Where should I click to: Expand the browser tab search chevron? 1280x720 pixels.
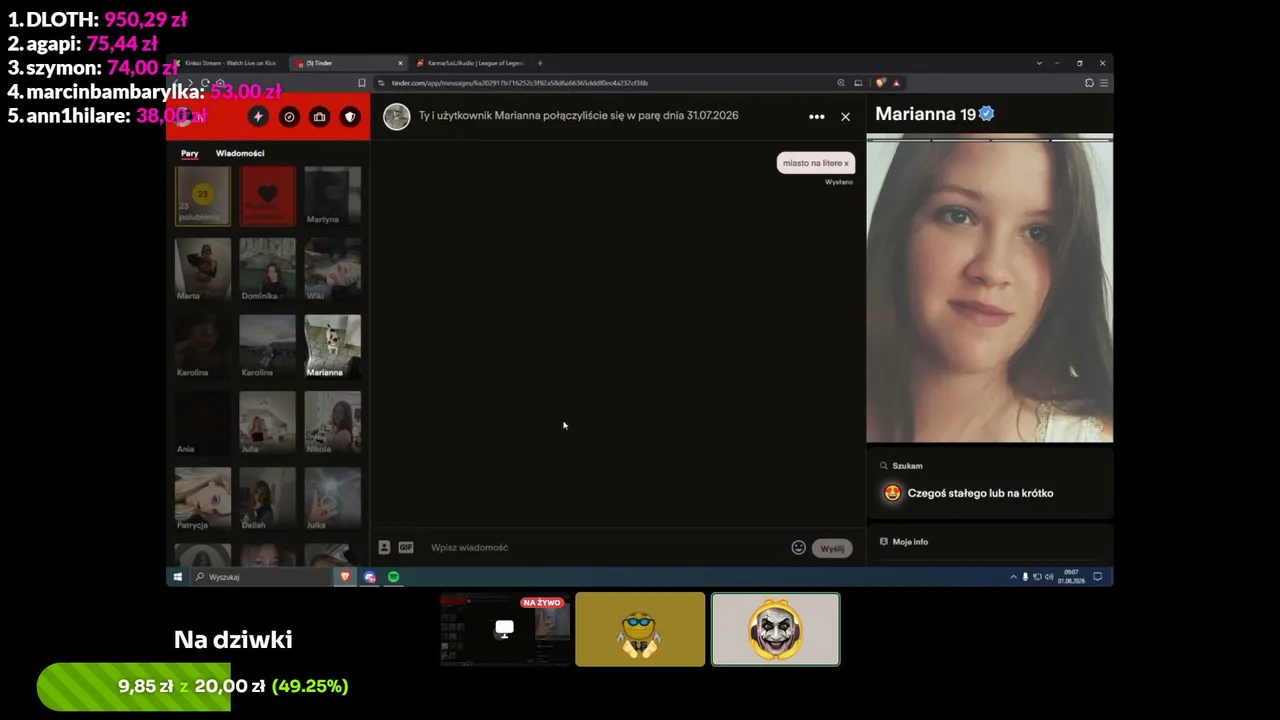[1039, 63]
